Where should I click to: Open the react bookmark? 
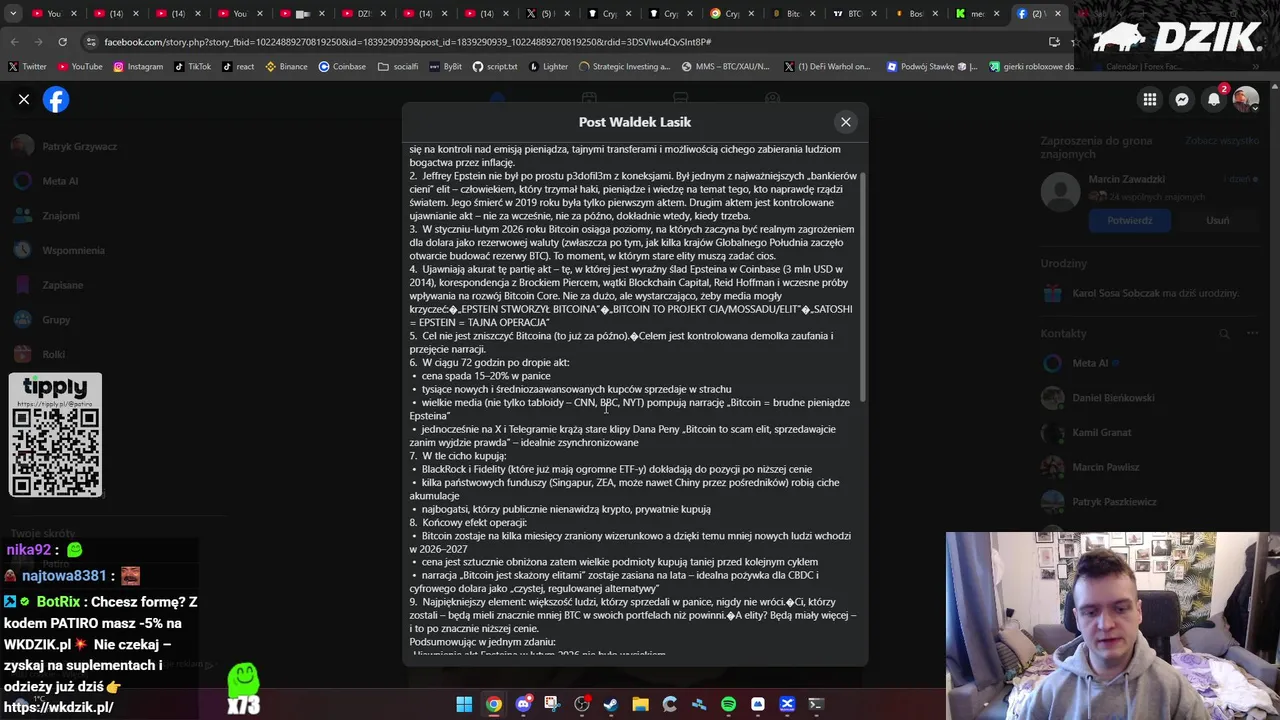pyautogui.click(x=238, y=67)
